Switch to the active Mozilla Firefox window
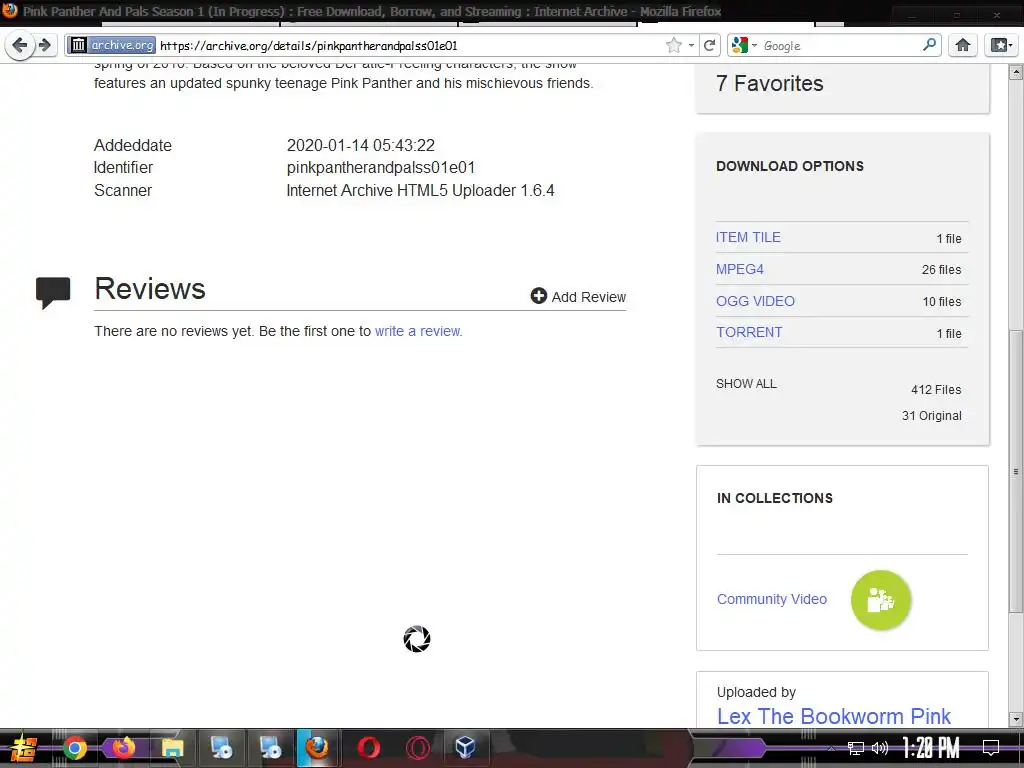Screen dimensions: 1024x768 [317, 748]
